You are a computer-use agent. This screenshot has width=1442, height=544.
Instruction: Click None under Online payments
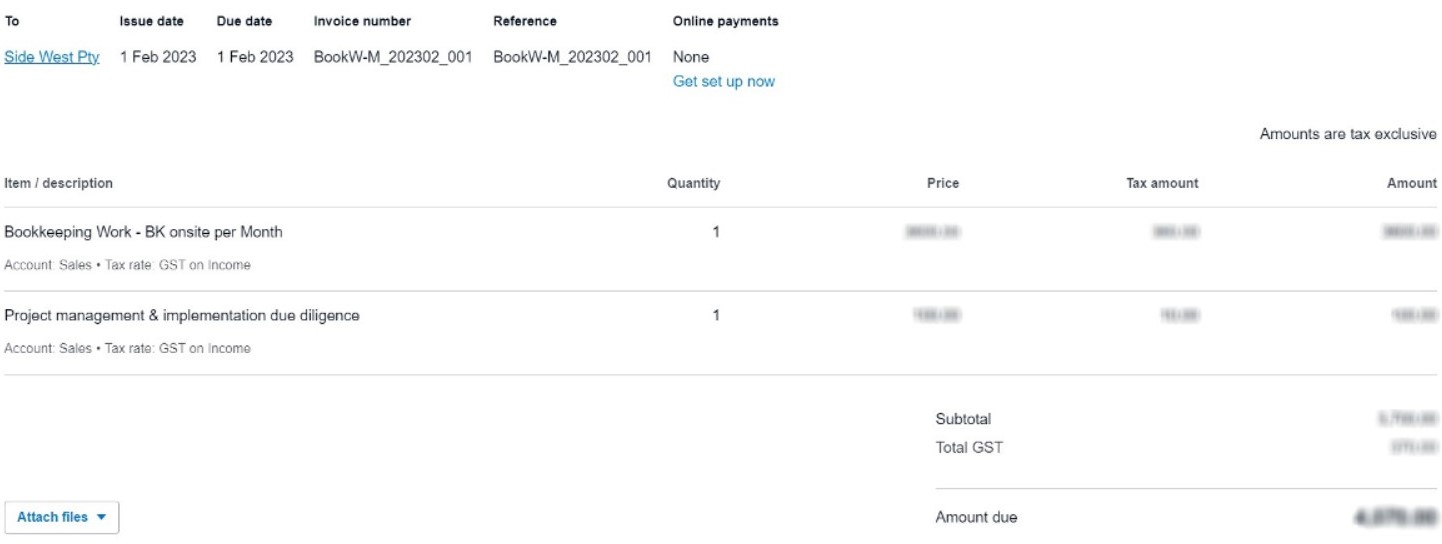[691, 57]
